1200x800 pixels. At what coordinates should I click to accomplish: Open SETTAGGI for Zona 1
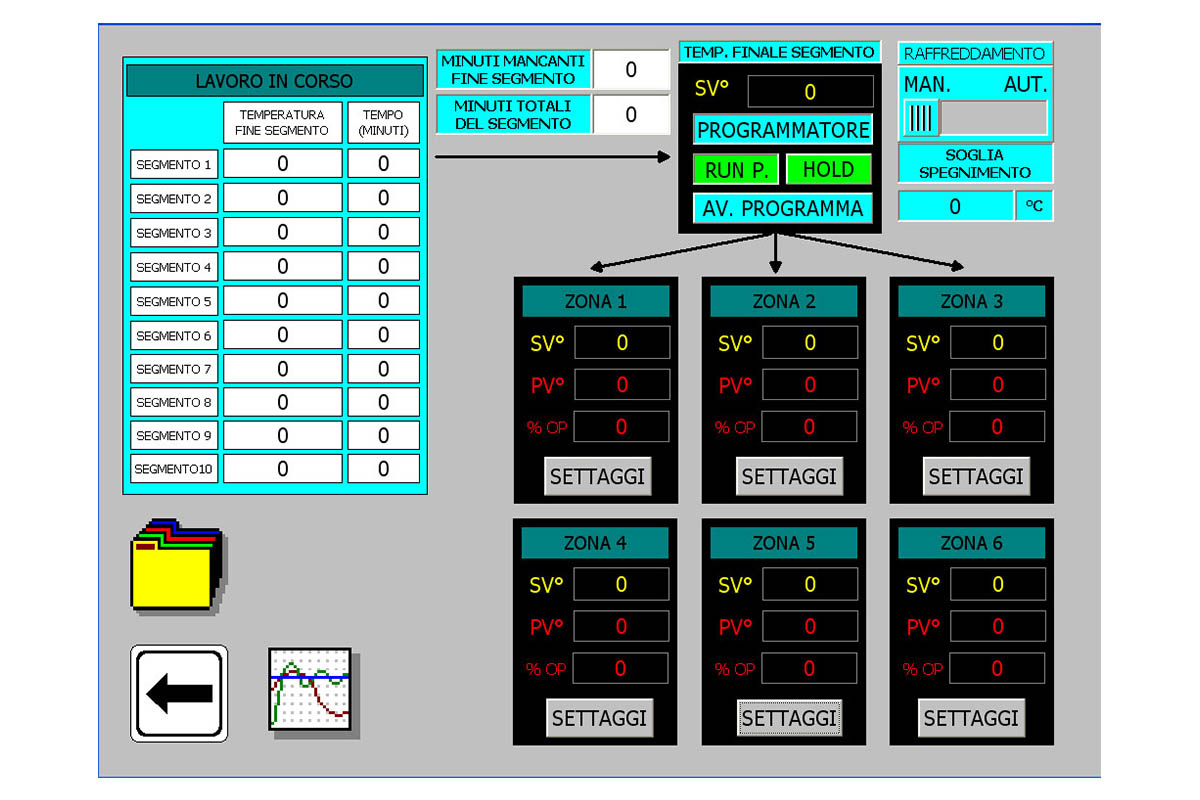click(x=597, y=476)
